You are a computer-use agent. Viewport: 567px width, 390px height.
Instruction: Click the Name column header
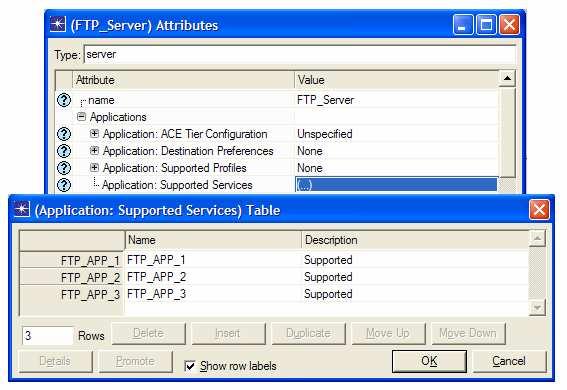[213, 240]
